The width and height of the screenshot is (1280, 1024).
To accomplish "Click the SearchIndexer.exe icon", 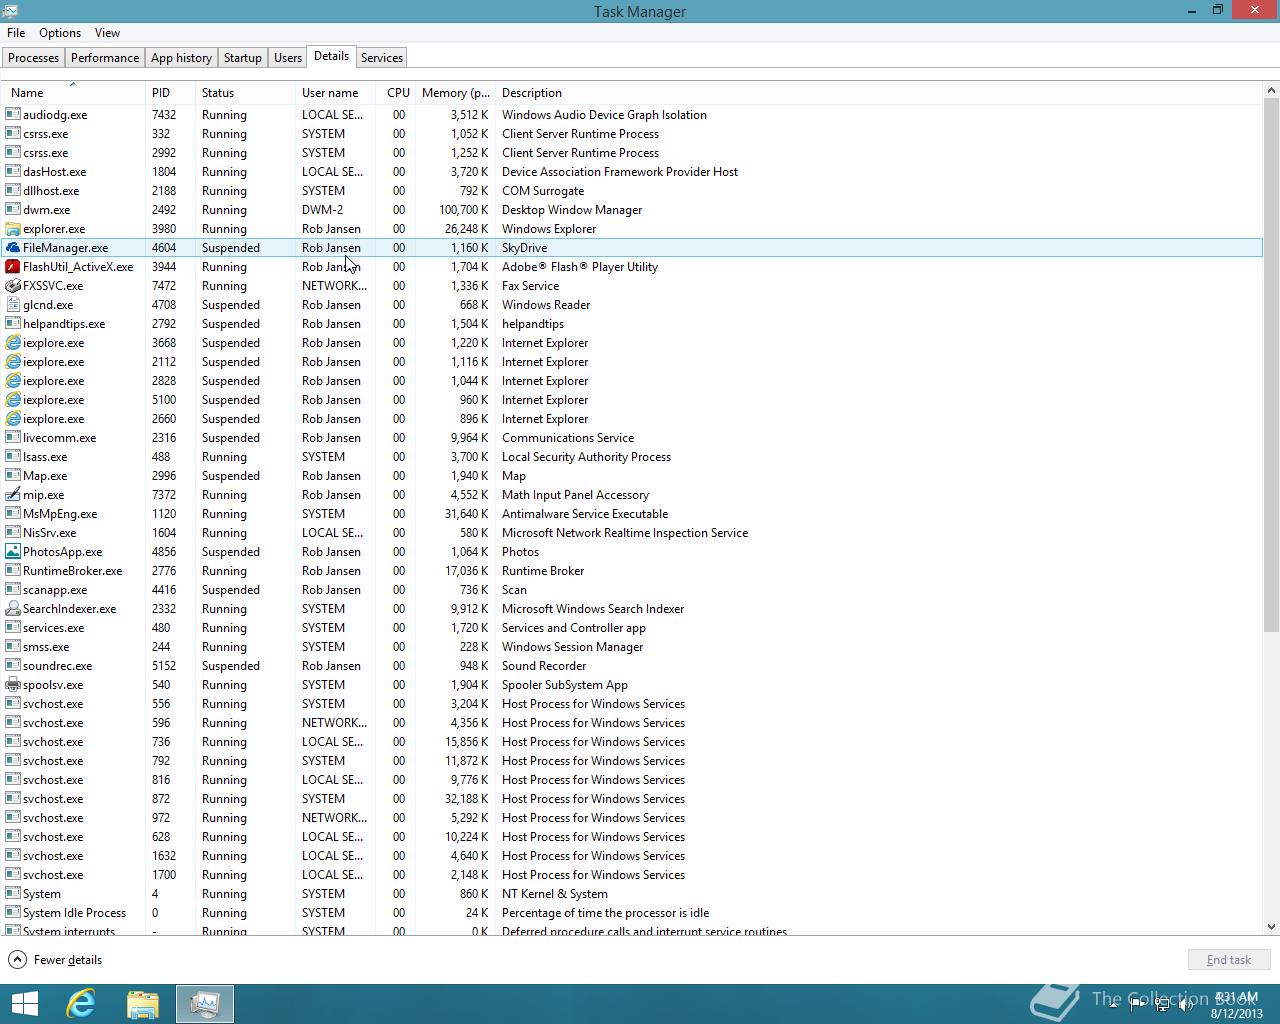I will pos(13,608).
